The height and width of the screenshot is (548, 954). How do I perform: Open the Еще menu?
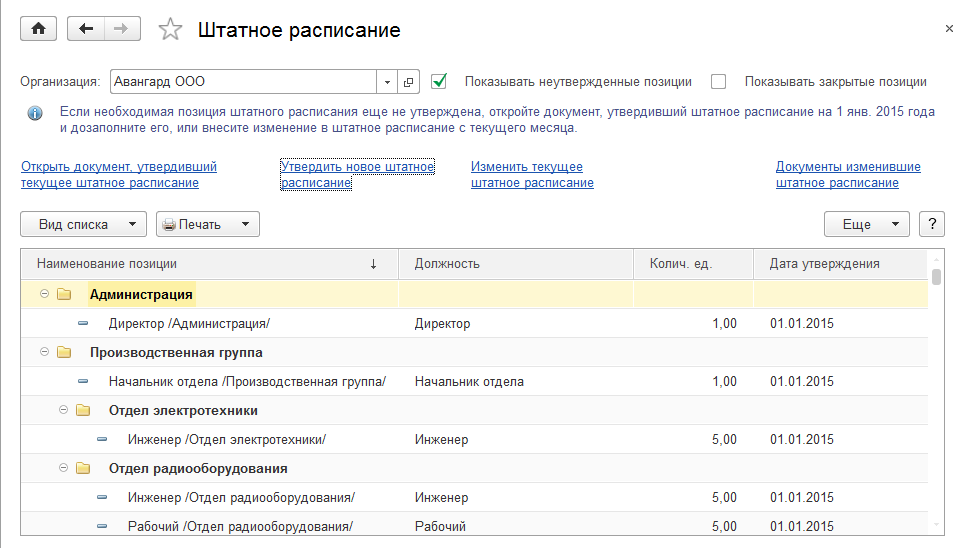click(866, 224)
